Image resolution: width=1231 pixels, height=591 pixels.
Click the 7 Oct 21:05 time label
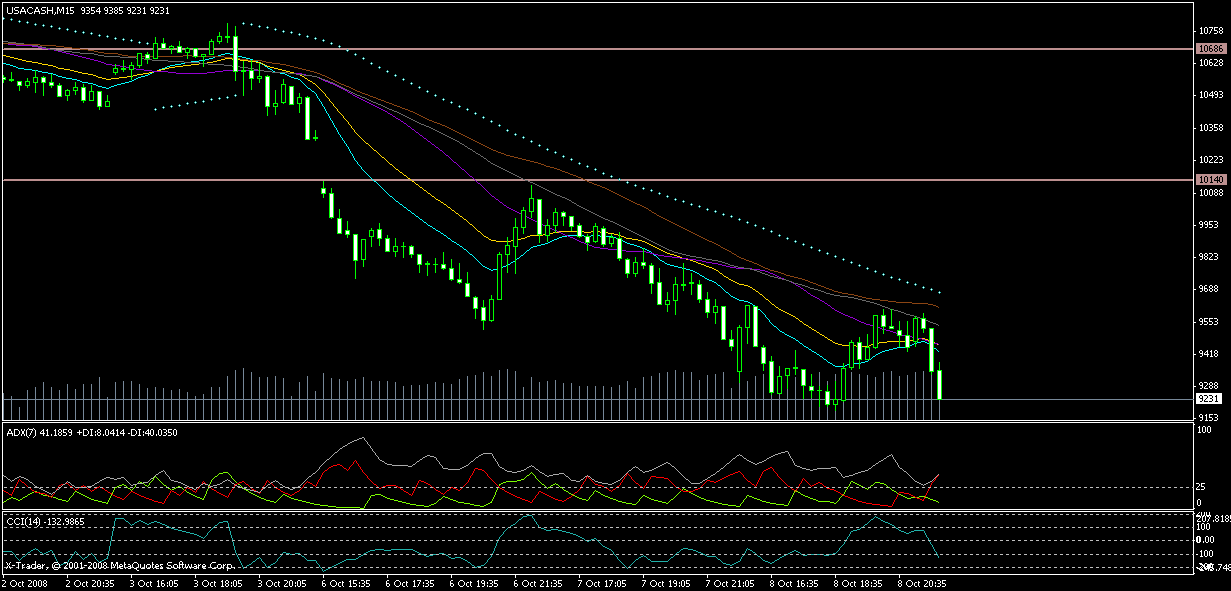point(729,582)
